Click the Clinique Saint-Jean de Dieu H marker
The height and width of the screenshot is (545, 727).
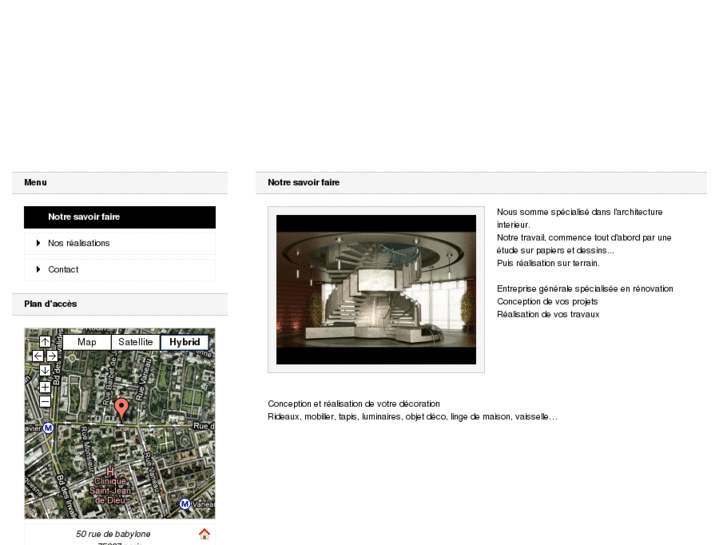point(110,472)
